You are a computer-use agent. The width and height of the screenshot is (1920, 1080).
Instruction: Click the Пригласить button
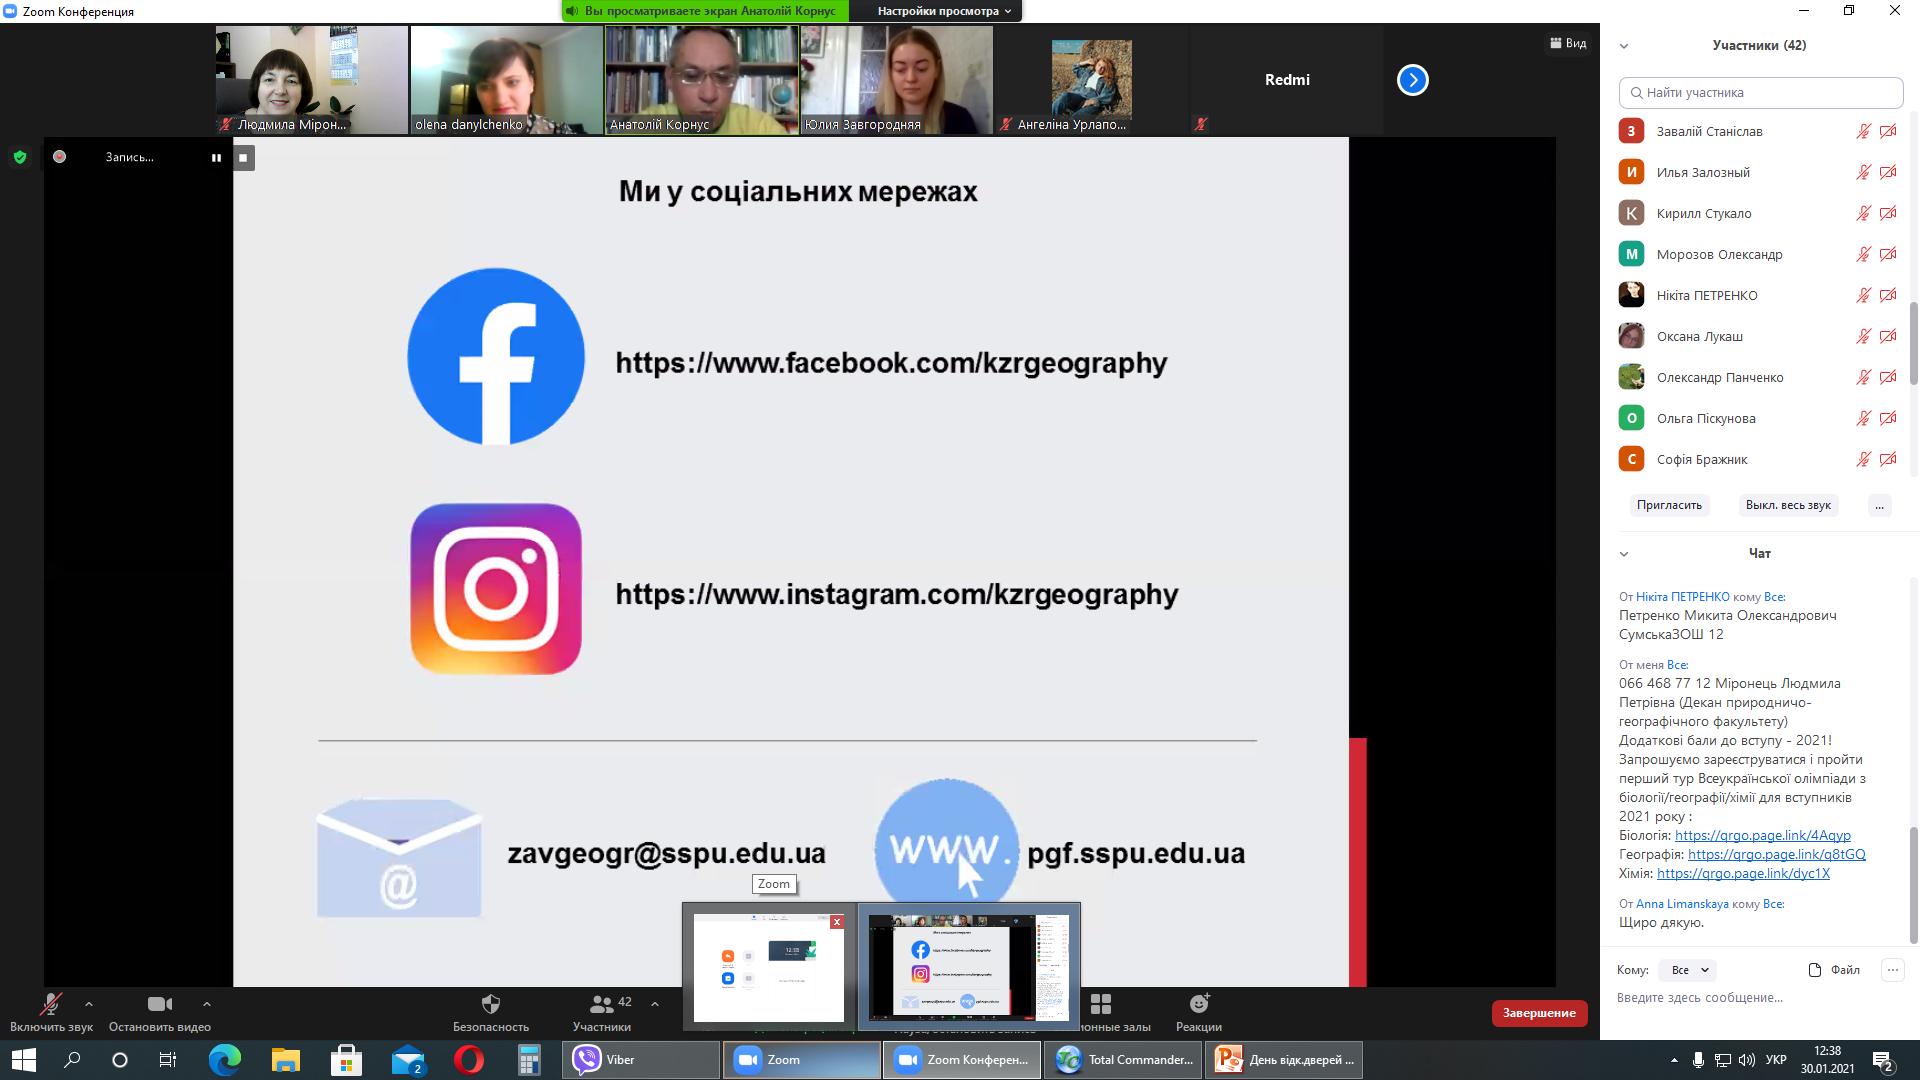click(x=1669, y=505)
